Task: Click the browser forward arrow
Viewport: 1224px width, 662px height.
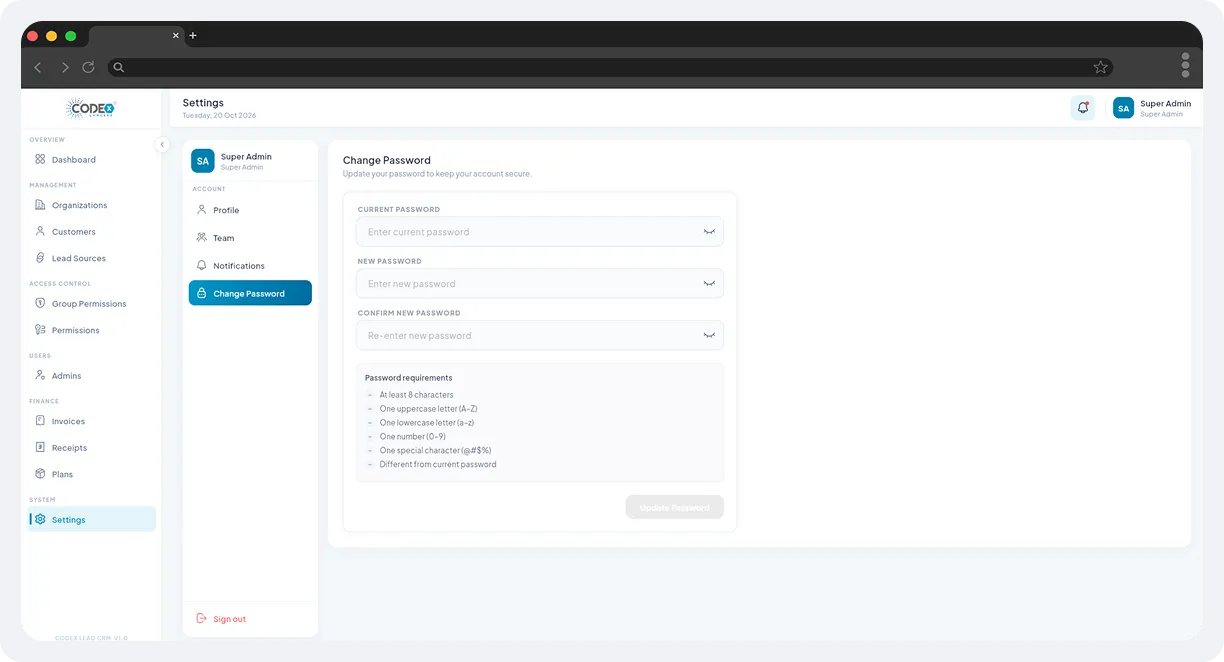Action: pyautogui.click(x=65, y=67)
